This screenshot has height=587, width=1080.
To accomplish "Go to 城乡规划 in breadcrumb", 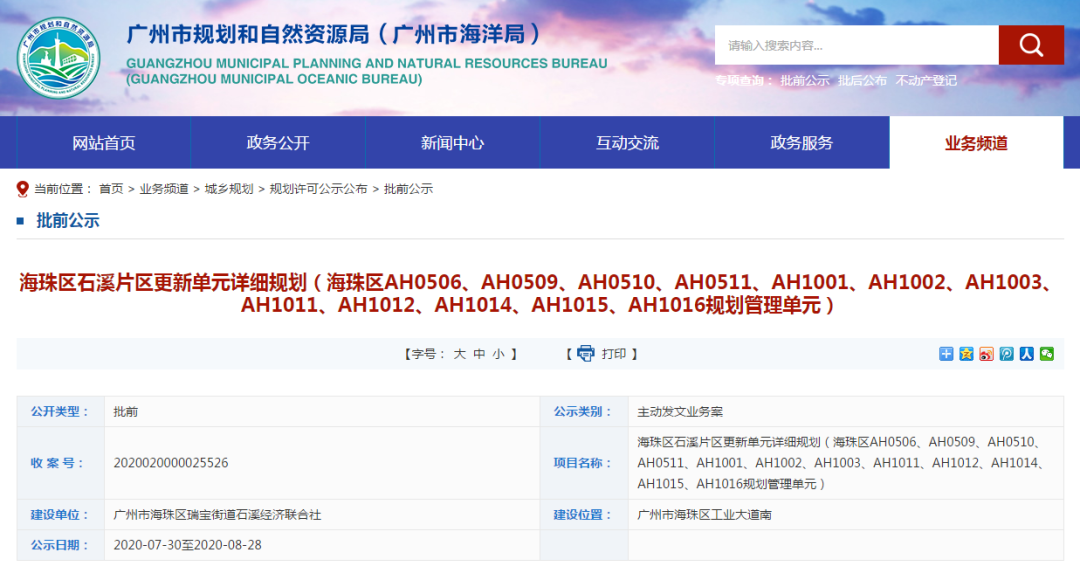I will tap(229, 189).
